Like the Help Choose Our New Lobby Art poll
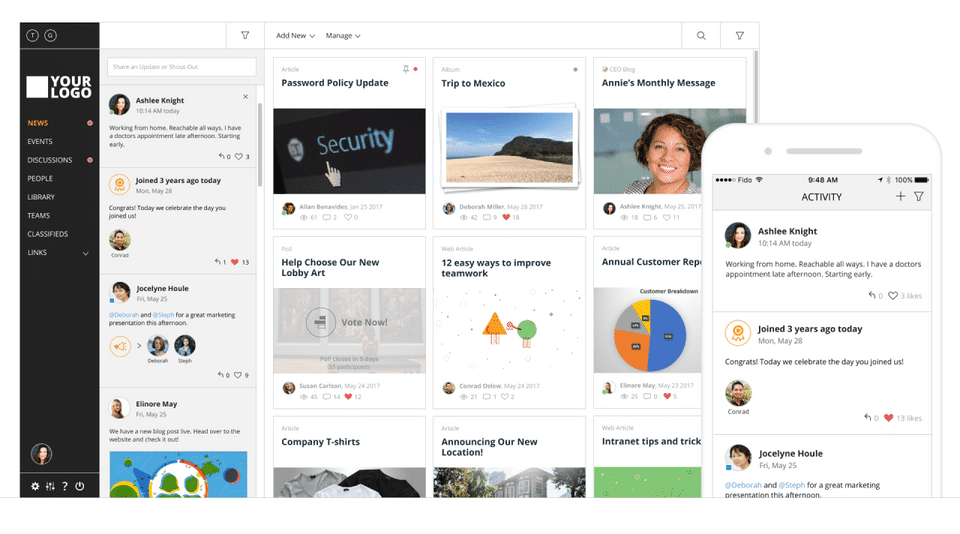Viewport: 960px width, 534px height. click(348, 397)
